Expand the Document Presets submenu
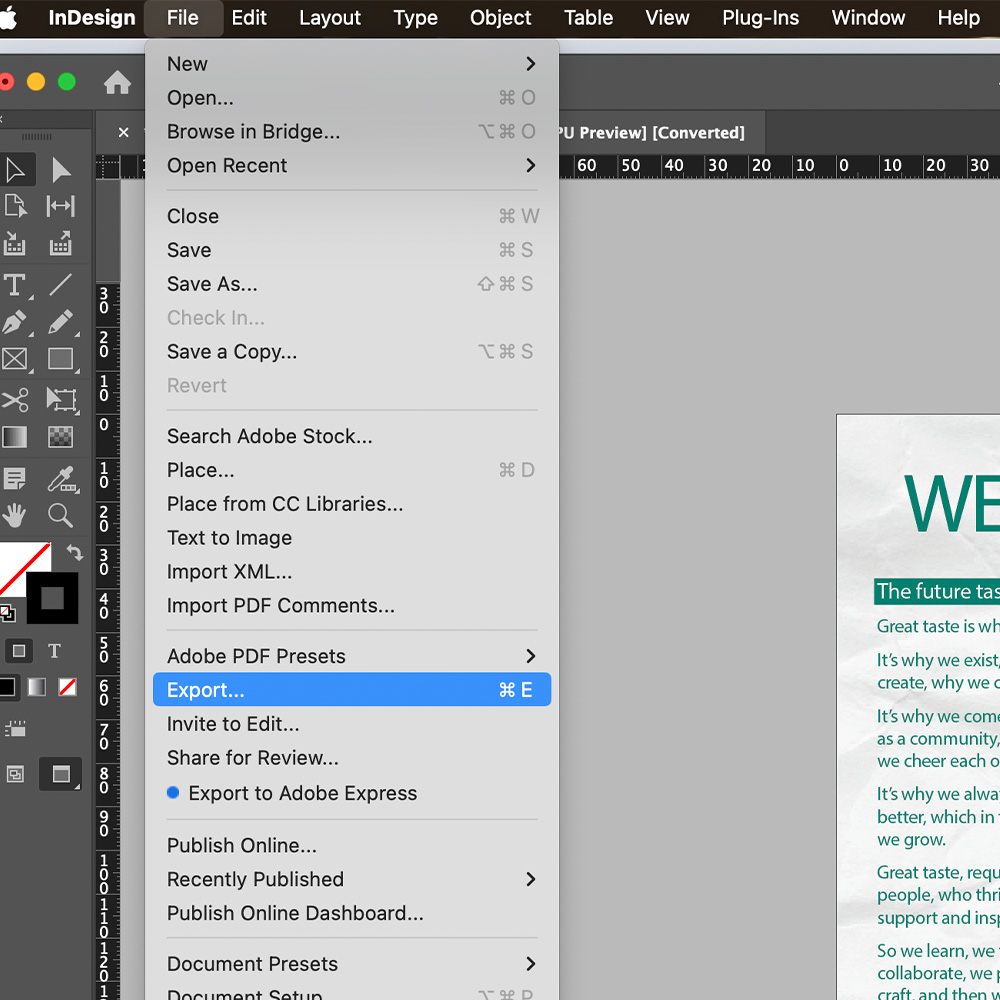This screenshot has width=1000, height=1000. (352, 964)
